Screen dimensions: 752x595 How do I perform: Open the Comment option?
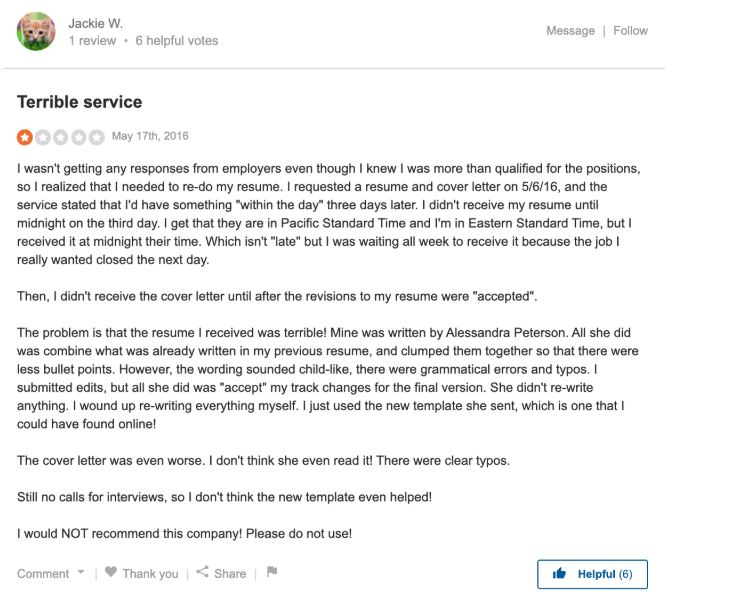(x=43, y=573)
